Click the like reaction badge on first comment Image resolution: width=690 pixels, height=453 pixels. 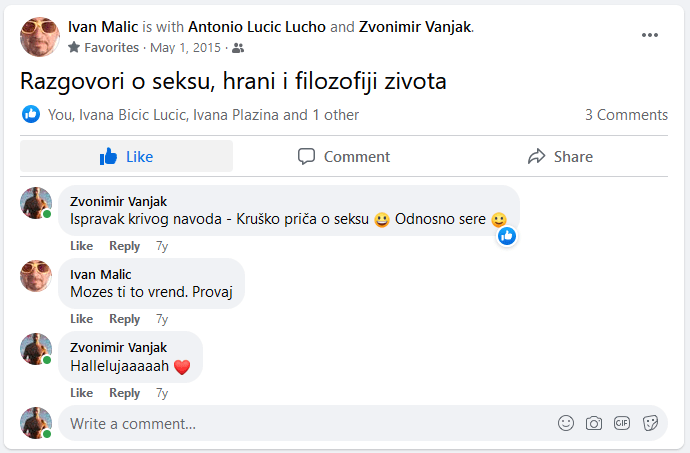point(507,236)
